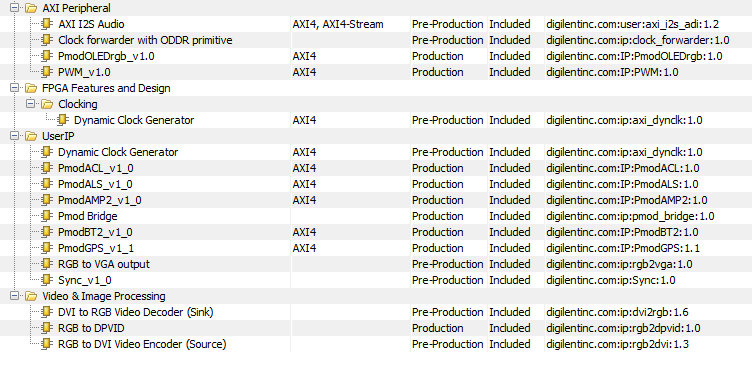Screen dimensions: 752x370
Task: Click the RGB to DPVID IP icon
Action: [47, 328]
